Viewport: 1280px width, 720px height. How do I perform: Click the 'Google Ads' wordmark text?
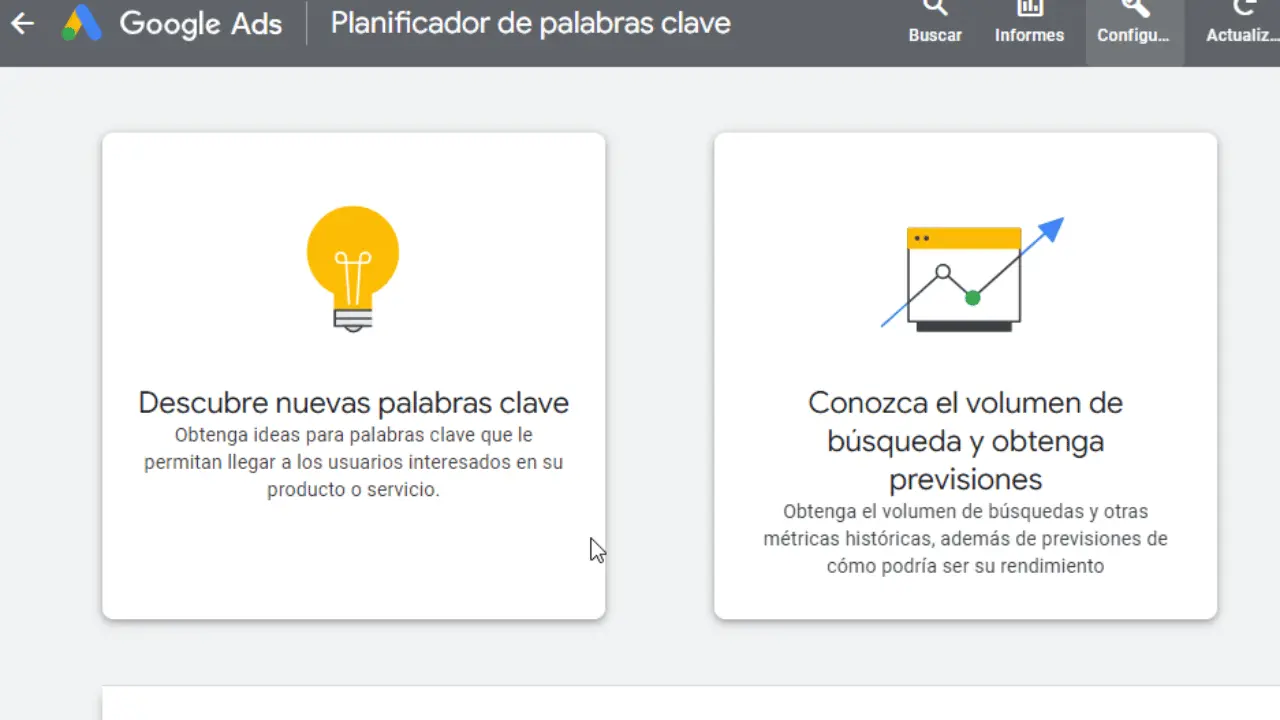click(x=200, y=23)
